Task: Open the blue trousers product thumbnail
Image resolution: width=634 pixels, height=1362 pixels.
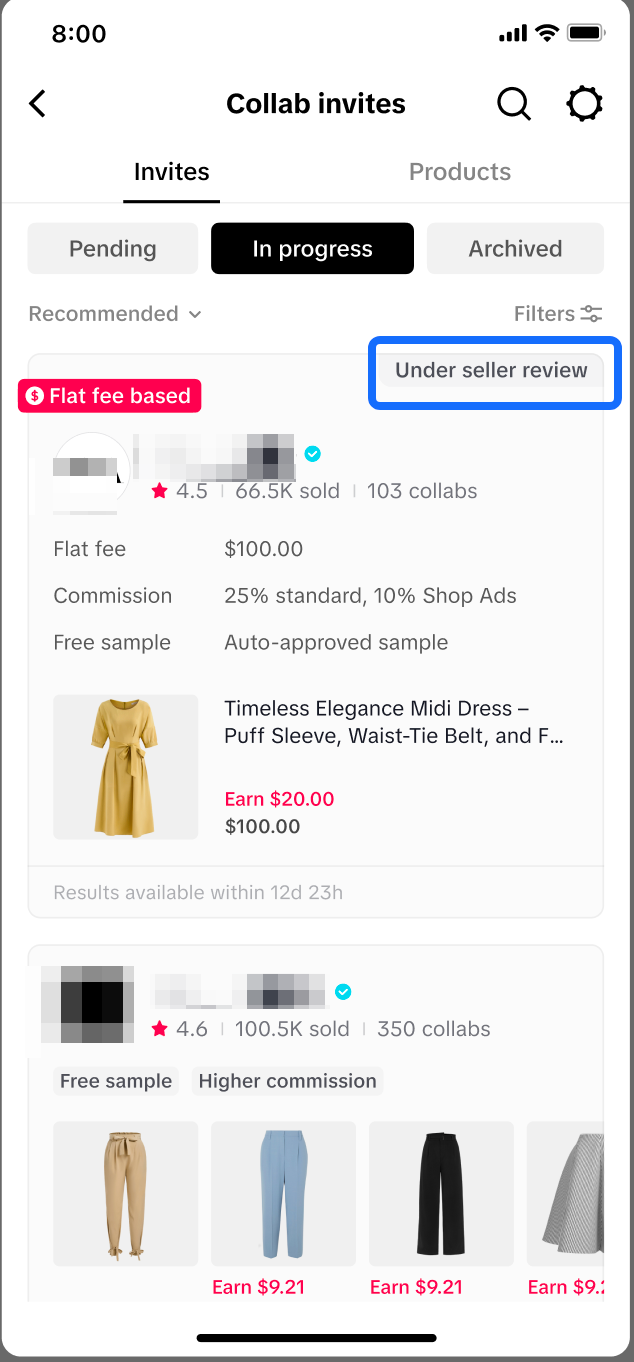Action: [284, 1194]
